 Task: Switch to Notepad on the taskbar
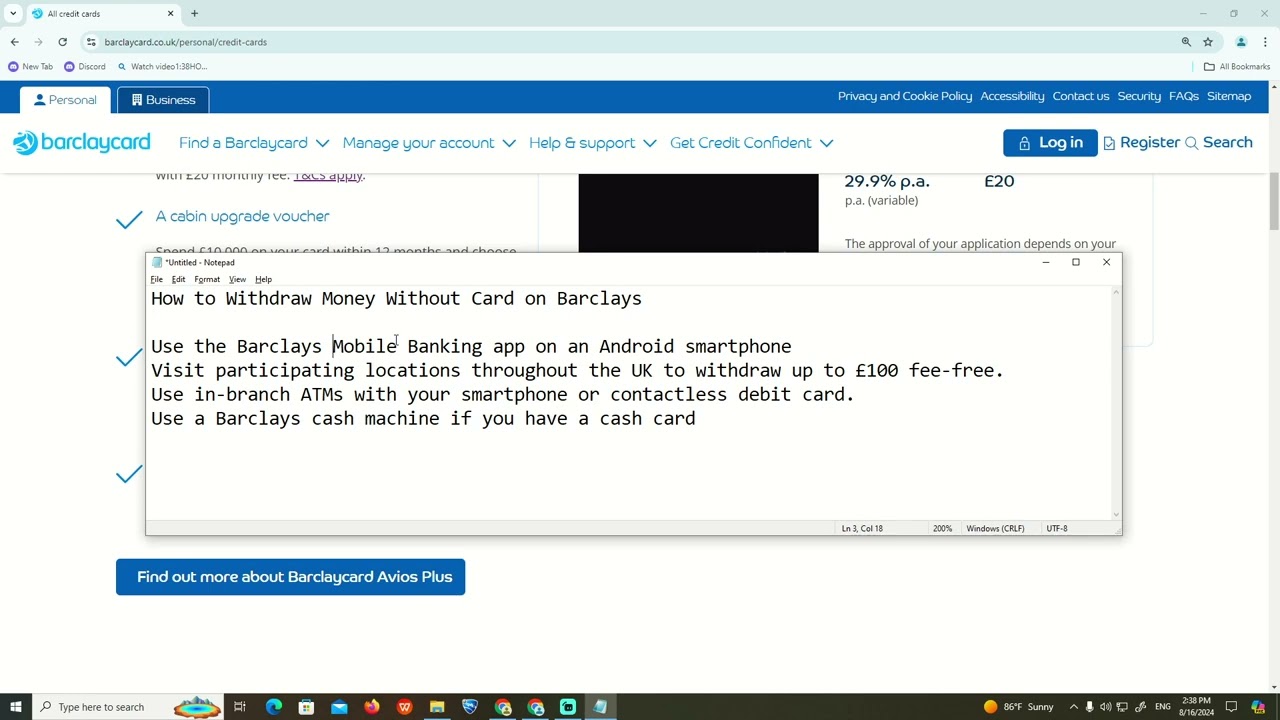(x=600, y=707)
